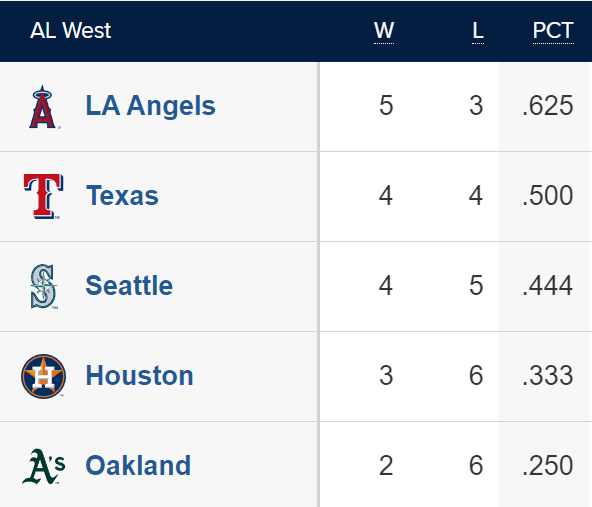Select Houston's losses value of 6
Image resolution: width=592 pixels, height=507 pixels.
476,376
